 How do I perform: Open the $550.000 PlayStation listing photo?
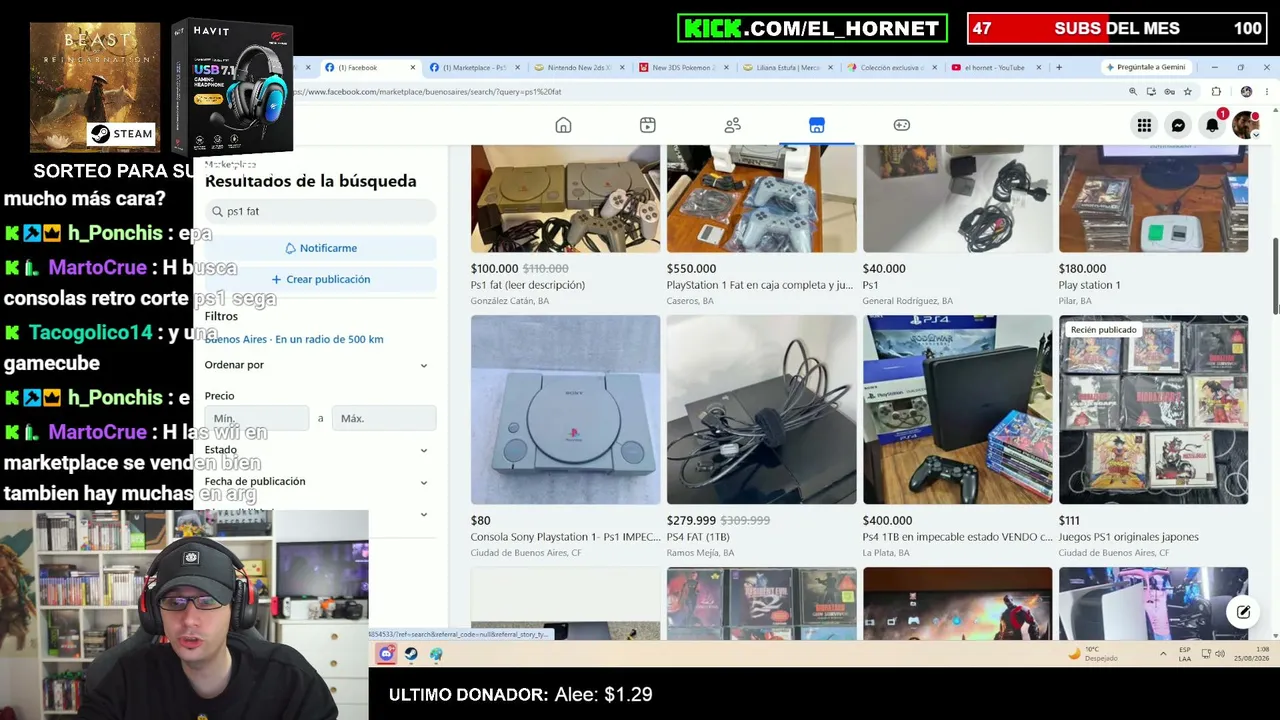tap(762, 198)
